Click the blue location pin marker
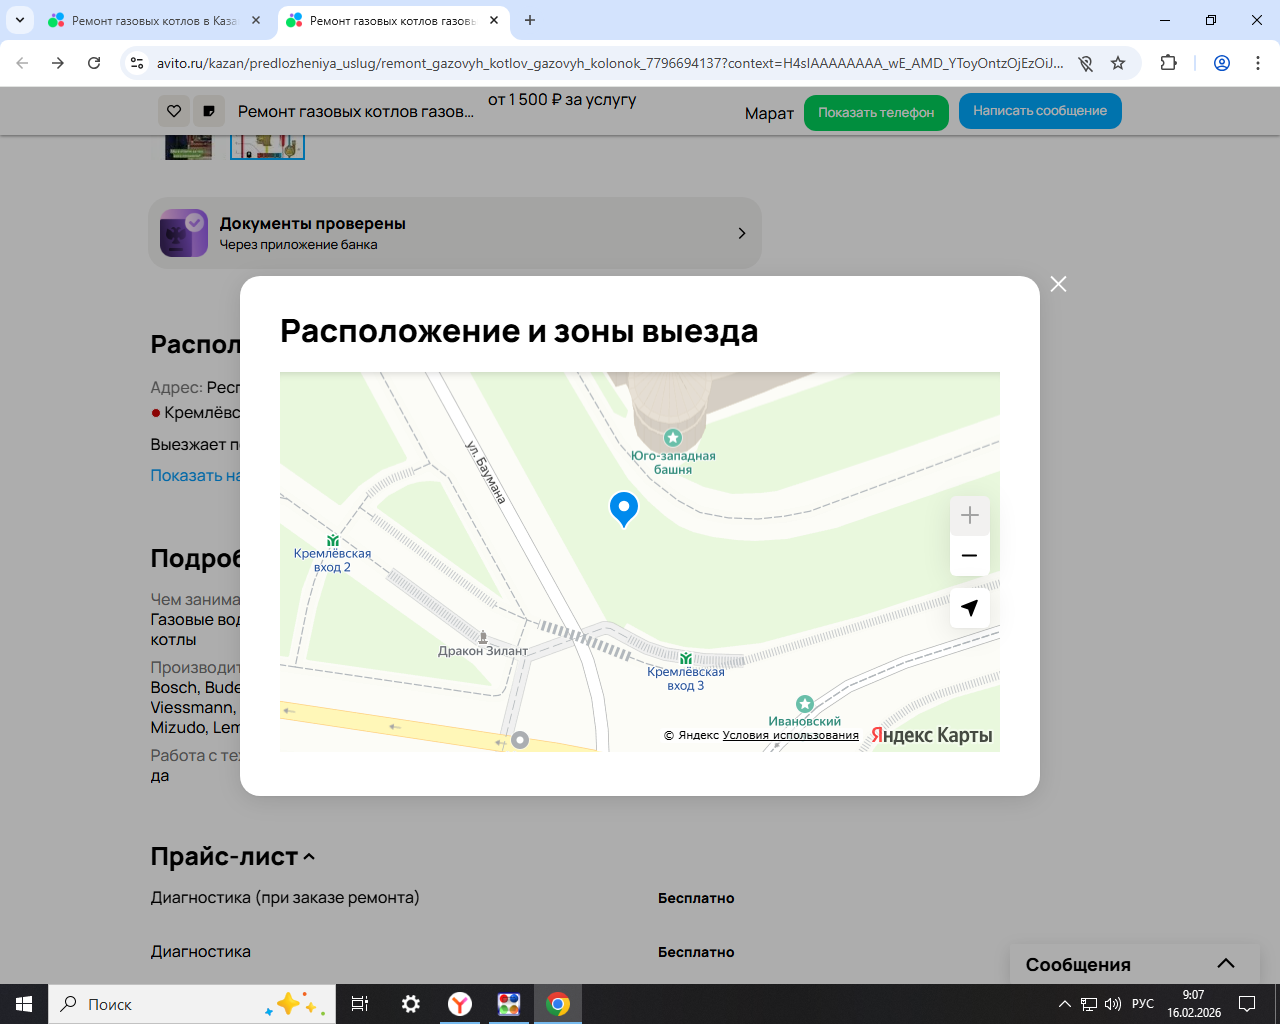The width and height of the screenshot is (1280, 1024). tap(623, 508)
